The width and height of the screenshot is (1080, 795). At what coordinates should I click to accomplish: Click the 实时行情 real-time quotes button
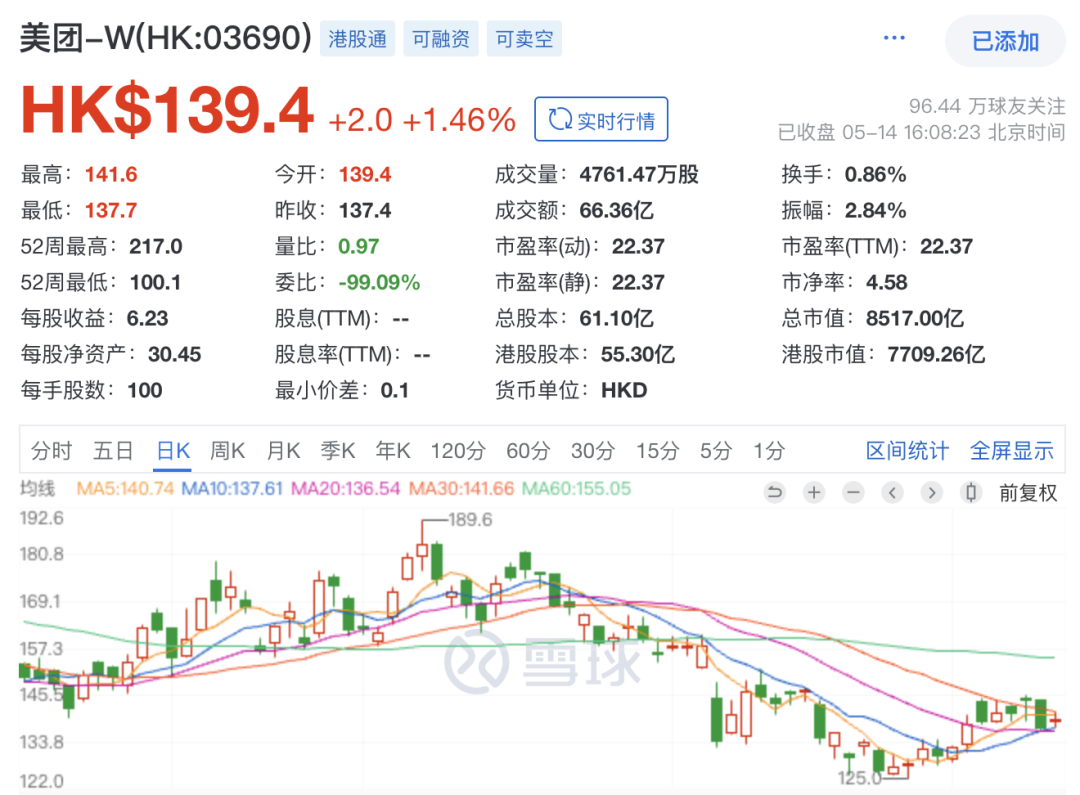click(x=601, y=119)
